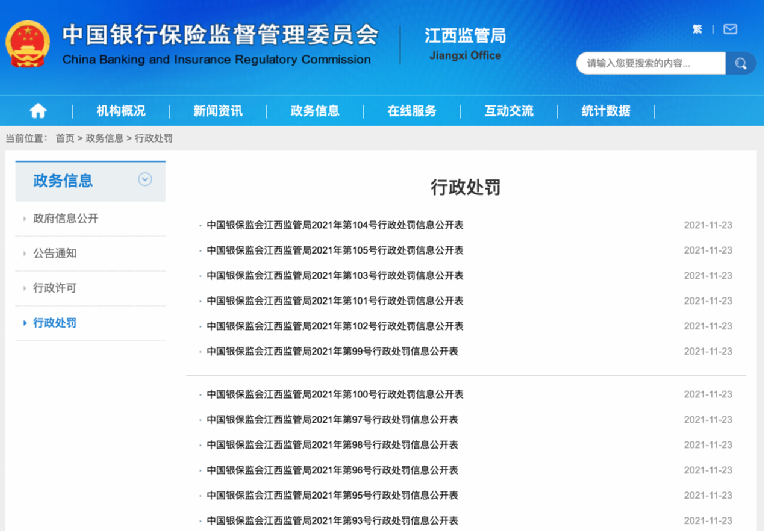The height and width of the screenshot is (531, 764).
Task: Click the date beside the 第100号 entry
Action: (708, 394)
